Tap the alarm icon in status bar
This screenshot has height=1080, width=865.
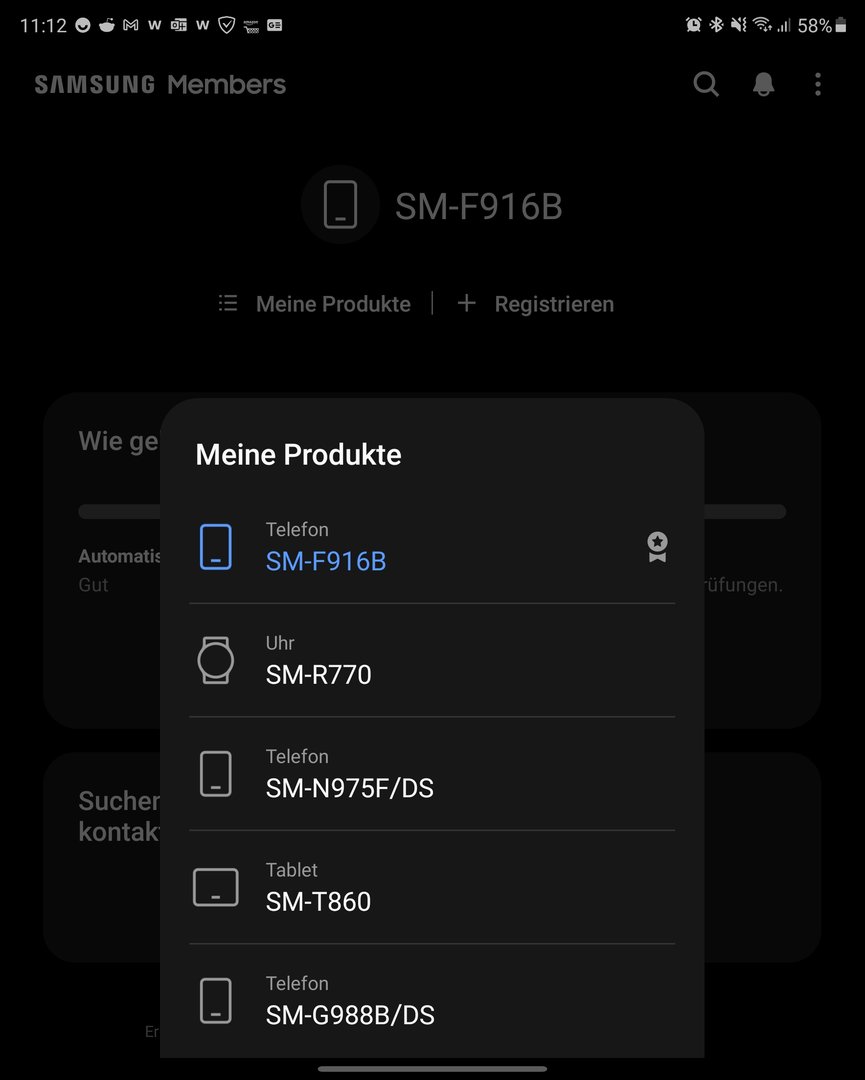[694, 25]
